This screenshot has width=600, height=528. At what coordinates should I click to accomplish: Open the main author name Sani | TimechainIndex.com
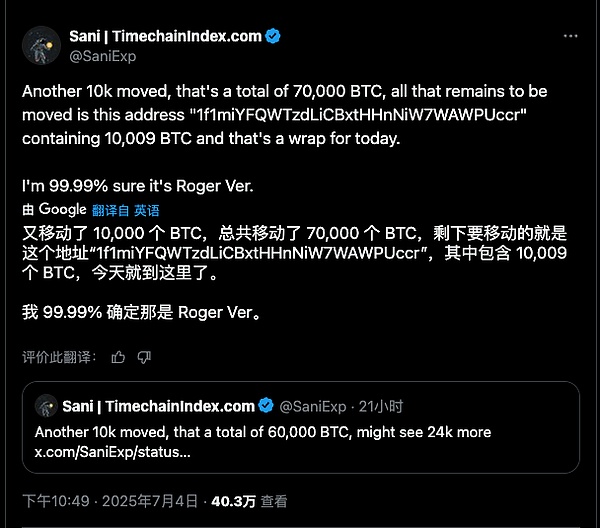click(x=164, y=36)
